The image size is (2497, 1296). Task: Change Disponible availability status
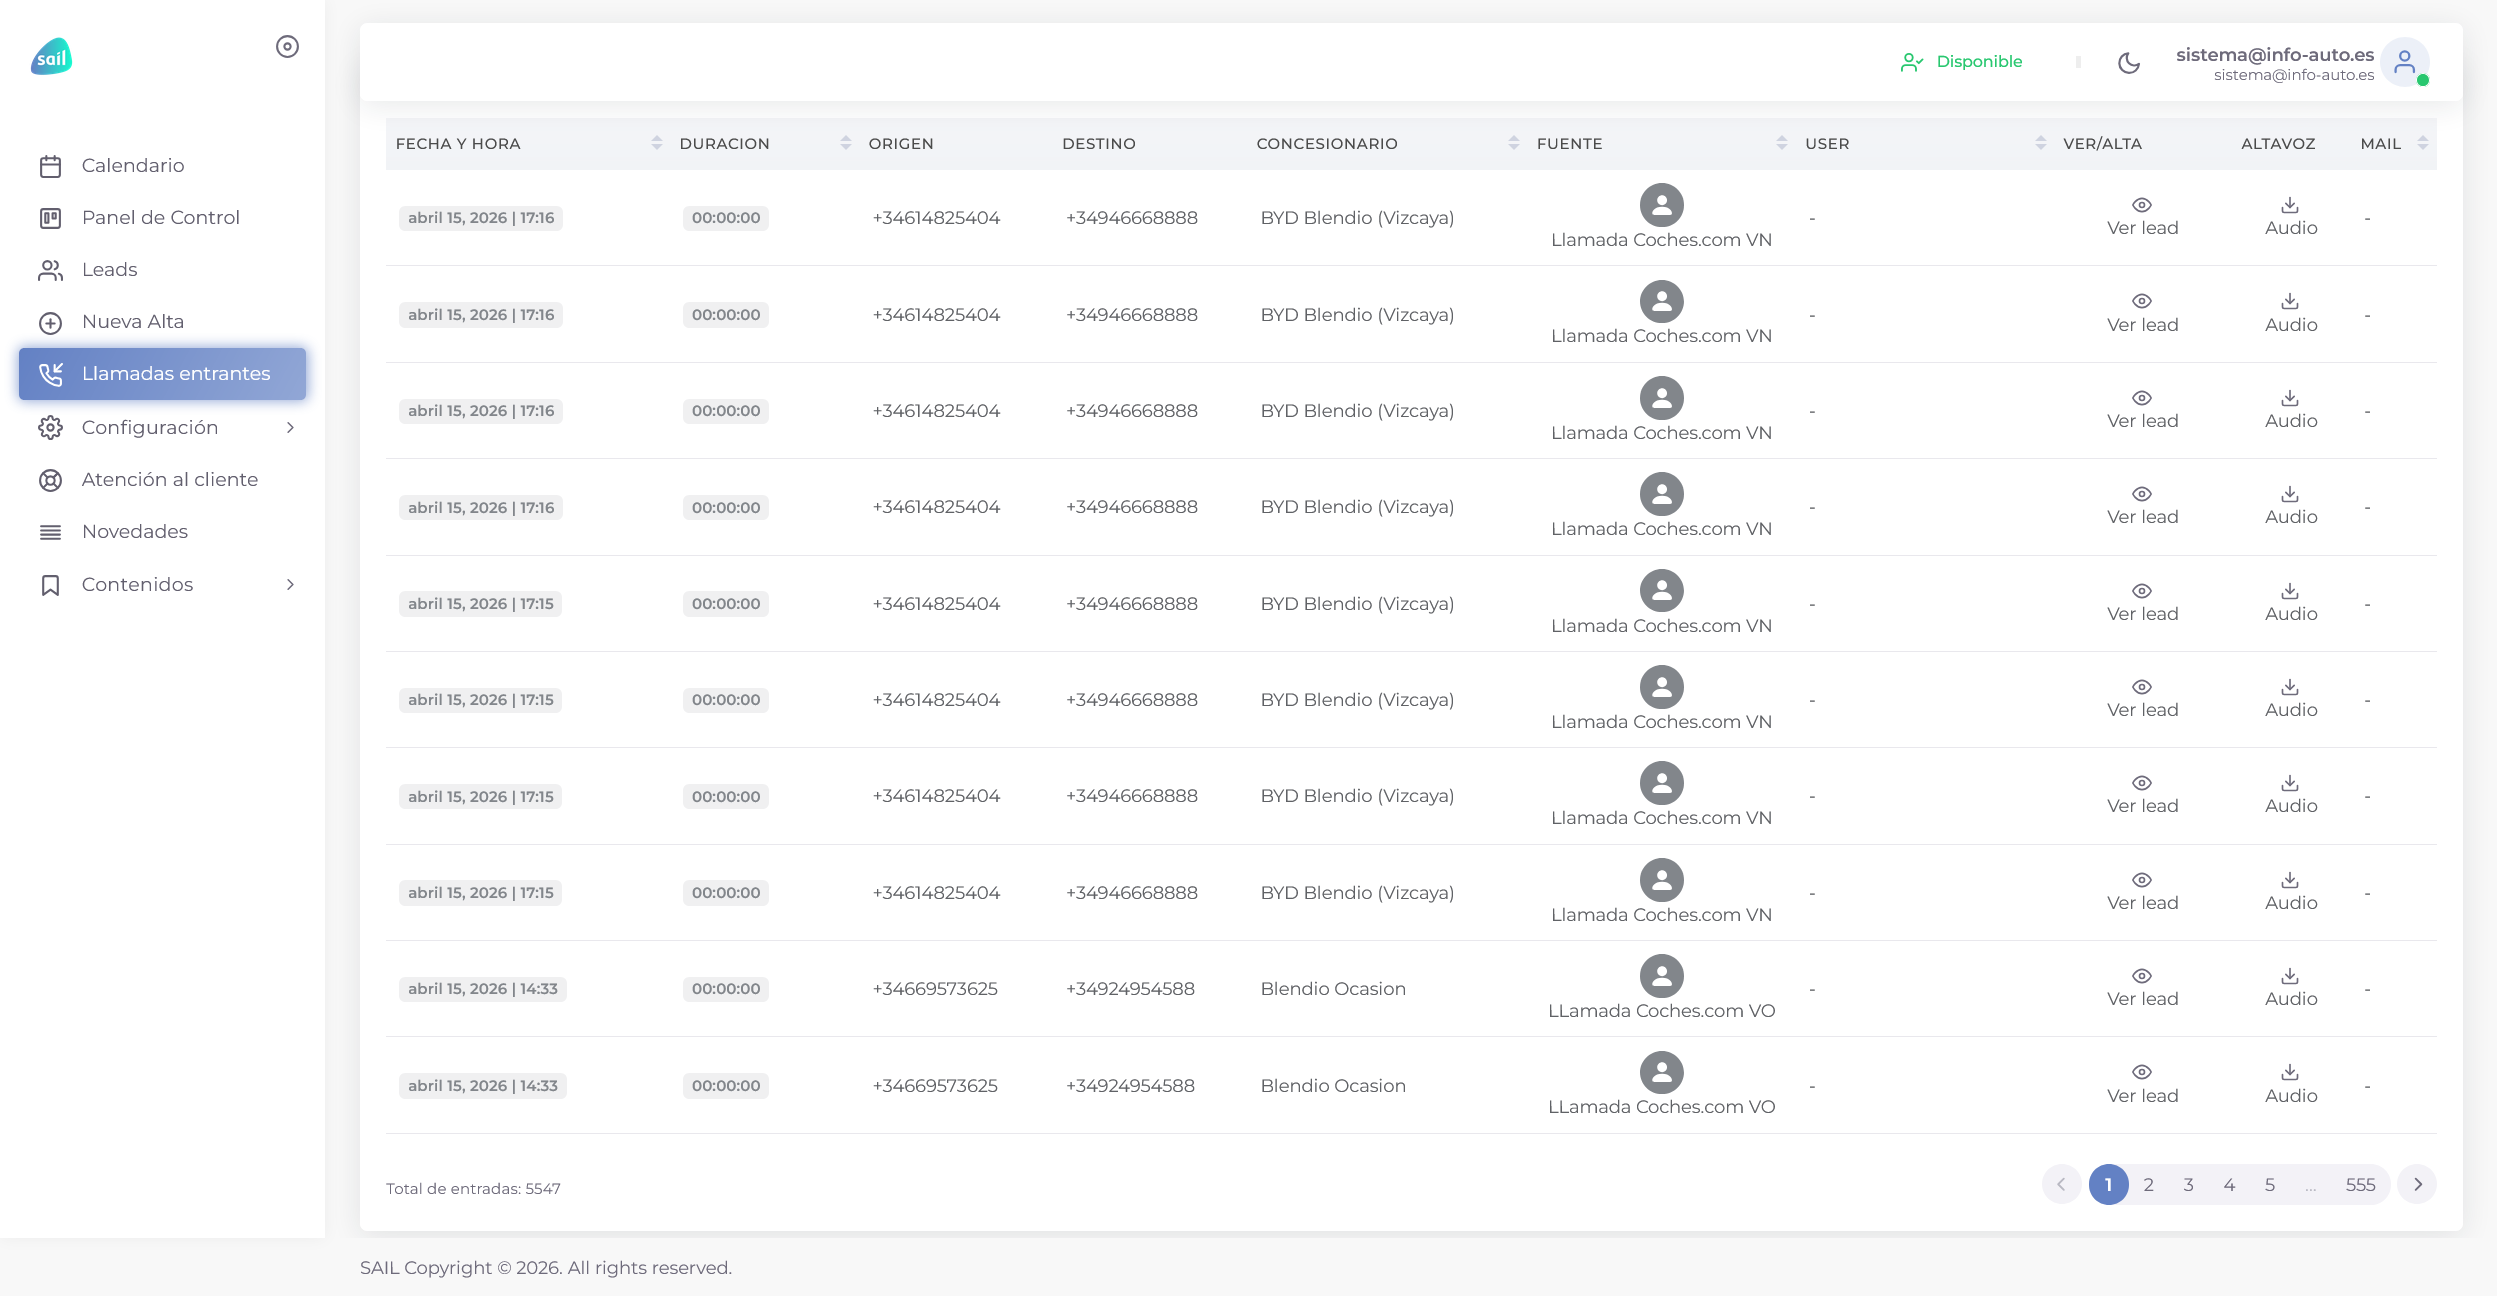1961,62
